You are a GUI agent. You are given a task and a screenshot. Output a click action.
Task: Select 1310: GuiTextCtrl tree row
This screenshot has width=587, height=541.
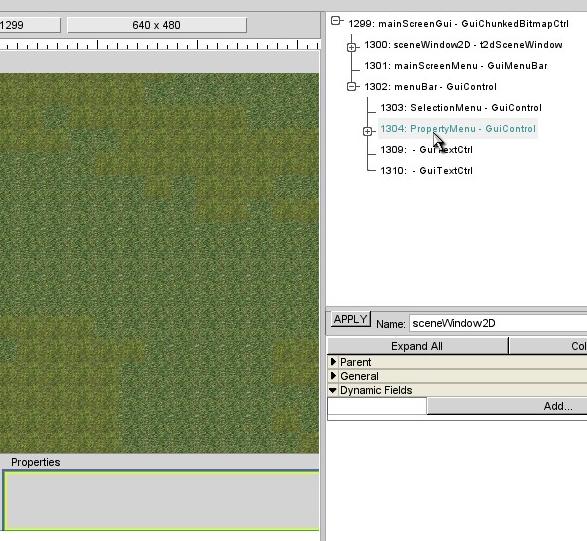pos(426,171)
